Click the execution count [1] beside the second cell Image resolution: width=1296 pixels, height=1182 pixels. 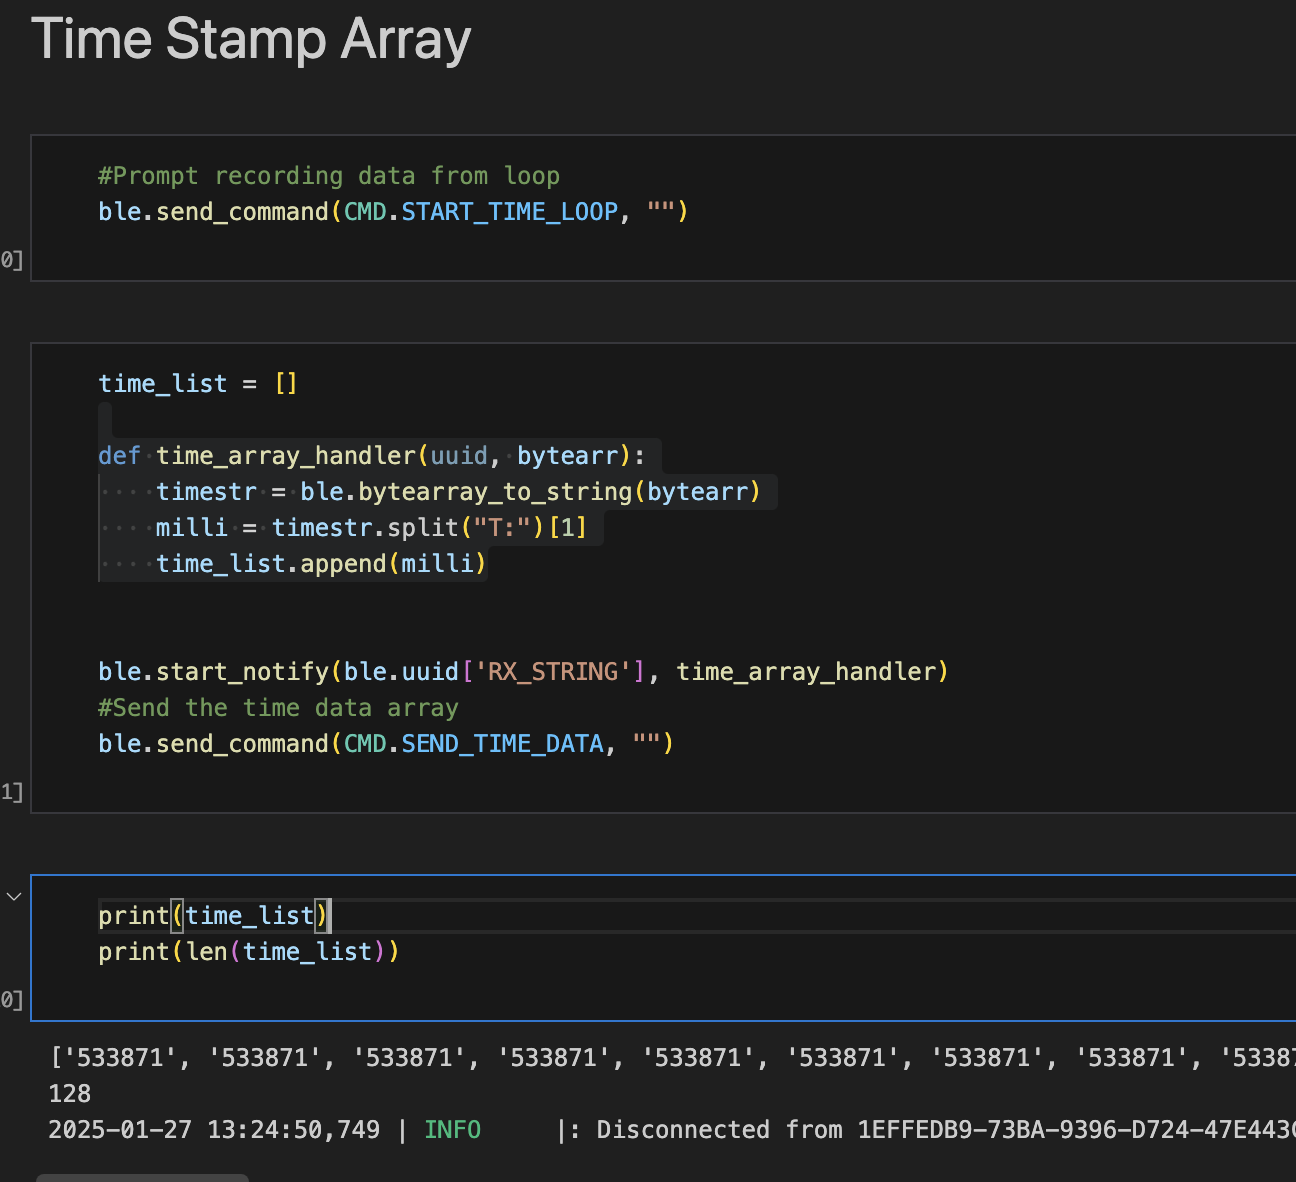tap(11, 792)
